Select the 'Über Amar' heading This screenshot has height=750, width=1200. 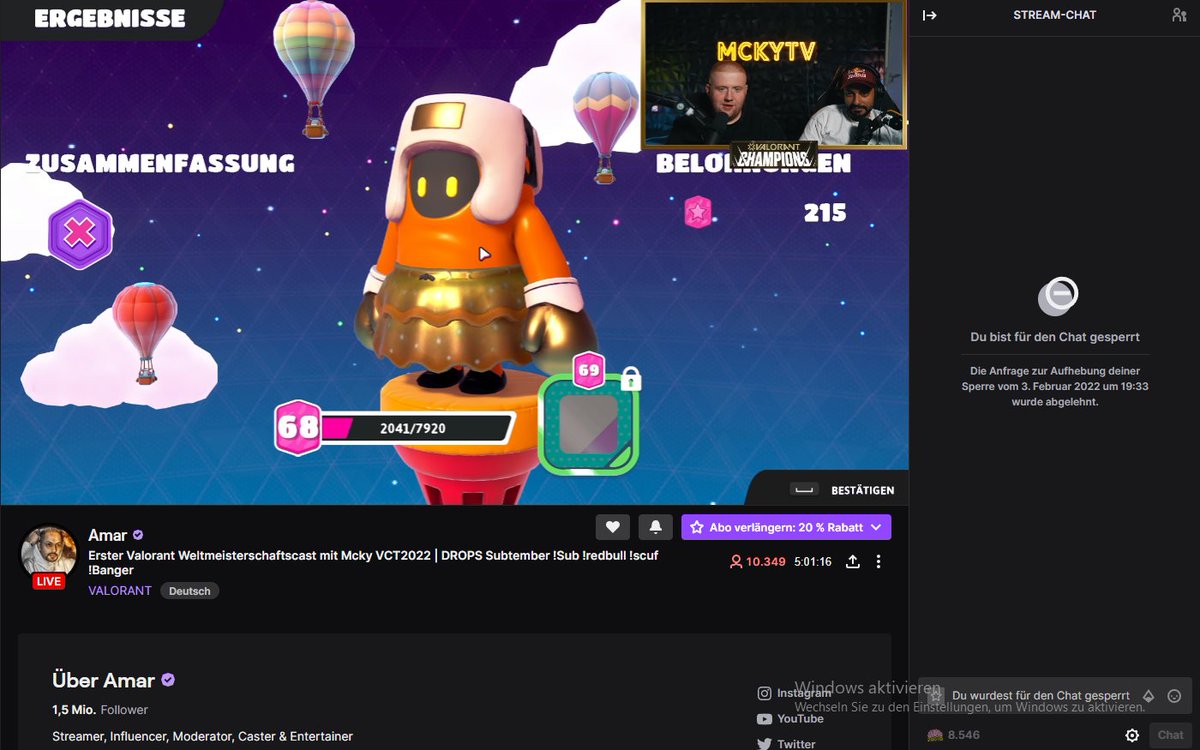click(103, 680)
